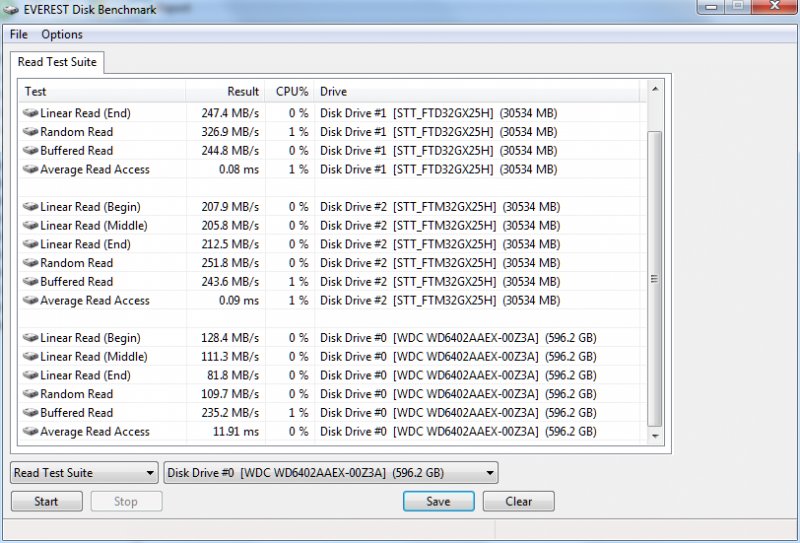Select the 205.8 MB/s result cell
Screen dimensions: 800x543
tap(230, 225)
